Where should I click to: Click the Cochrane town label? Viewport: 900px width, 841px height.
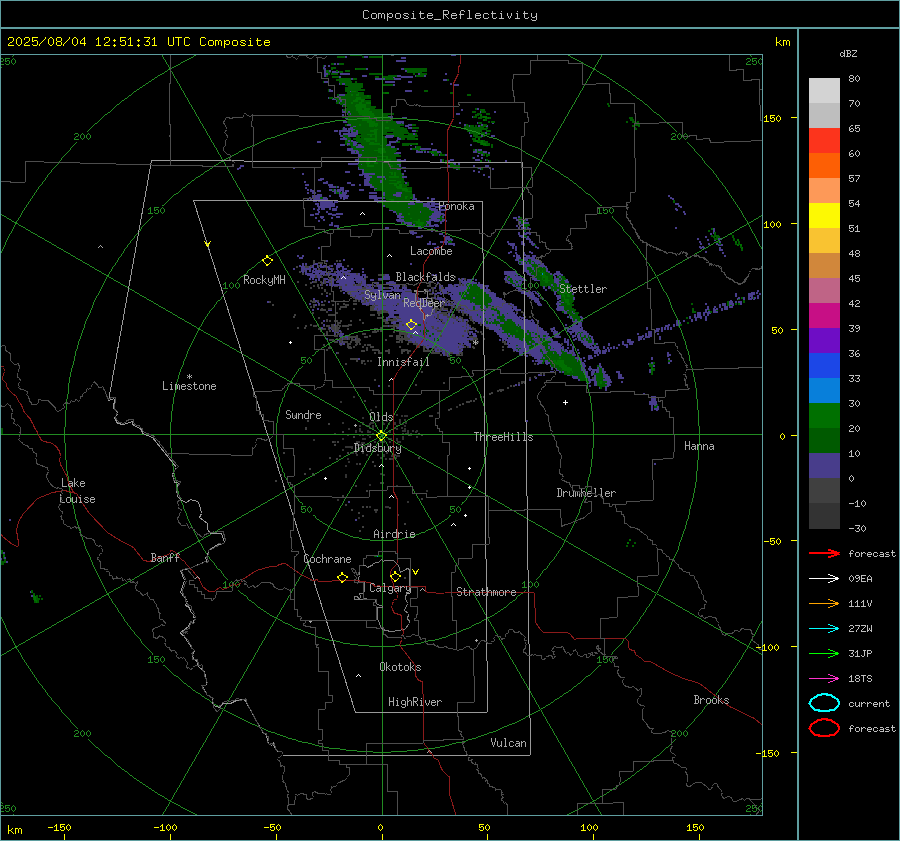[x=327, y=559]
